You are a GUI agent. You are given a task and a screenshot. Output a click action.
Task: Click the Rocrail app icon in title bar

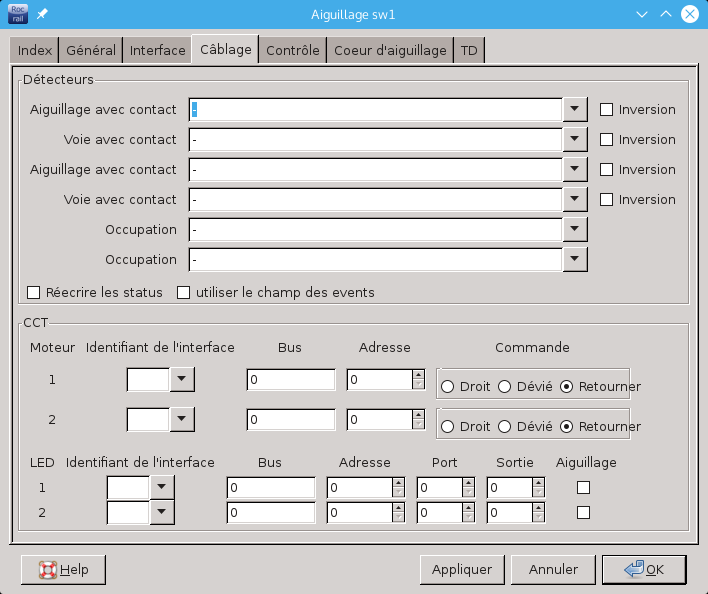[18, 14]
